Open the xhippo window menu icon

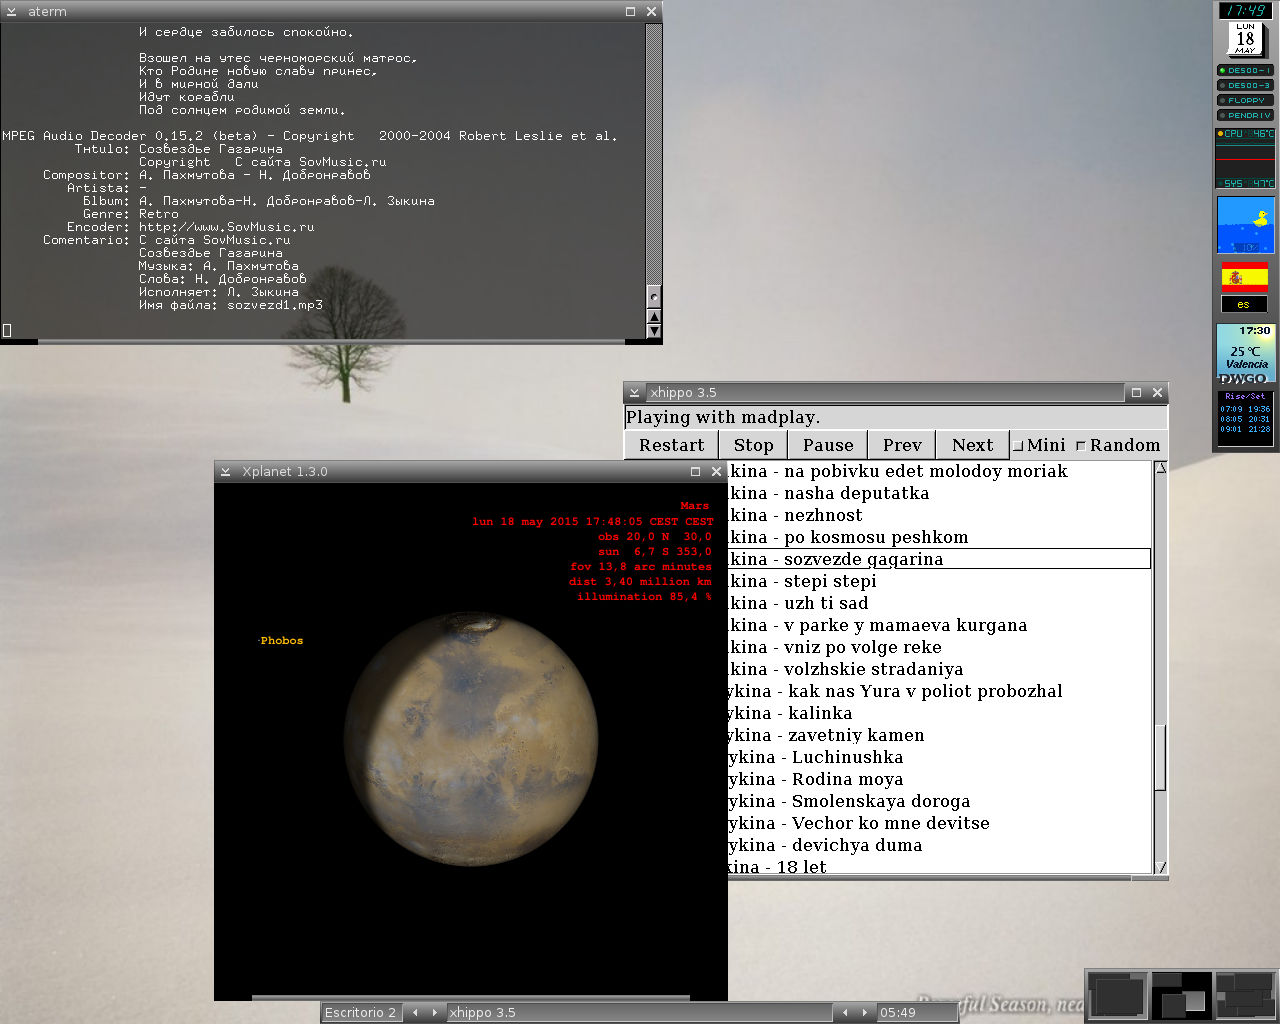coord(634,393)
